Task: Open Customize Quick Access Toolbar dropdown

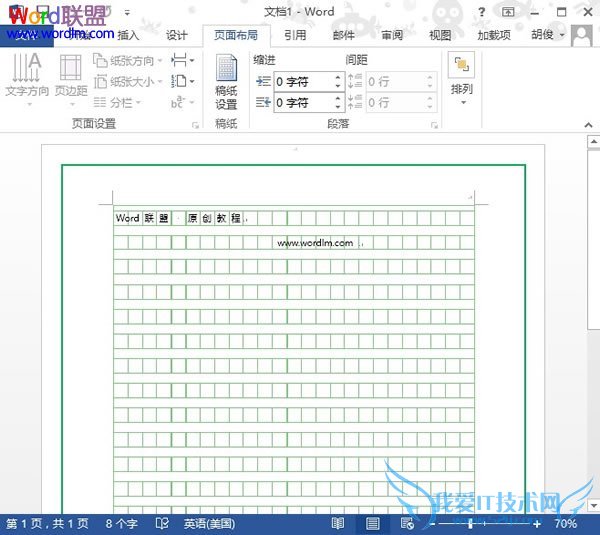Action: tap(127, 13)
